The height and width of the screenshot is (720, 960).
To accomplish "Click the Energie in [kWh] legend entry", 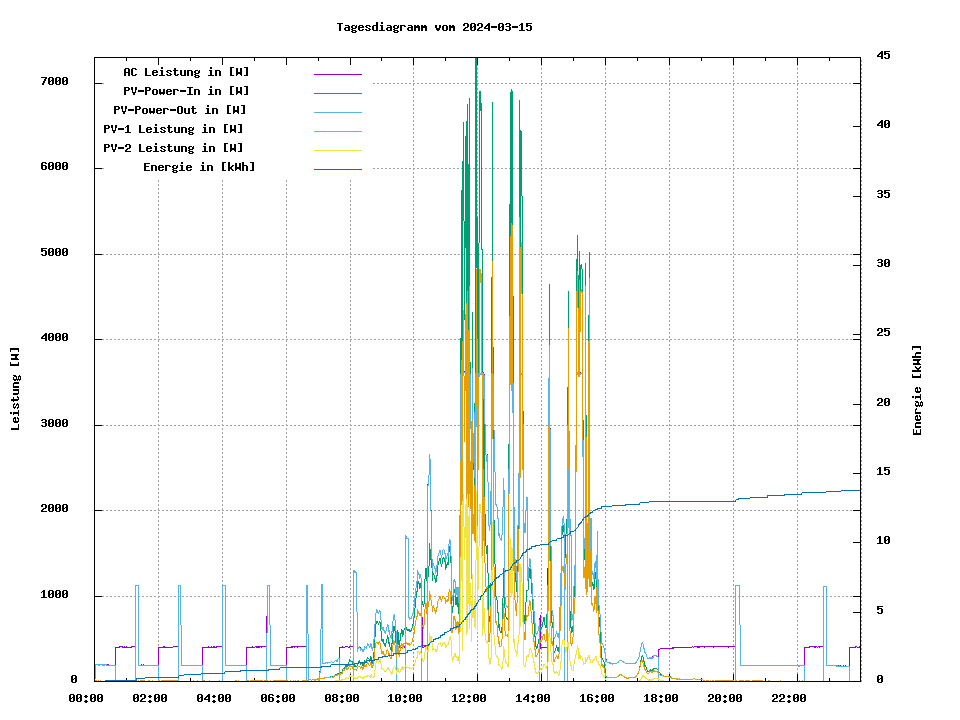I will pyautogui.click(x=199, y=167).
